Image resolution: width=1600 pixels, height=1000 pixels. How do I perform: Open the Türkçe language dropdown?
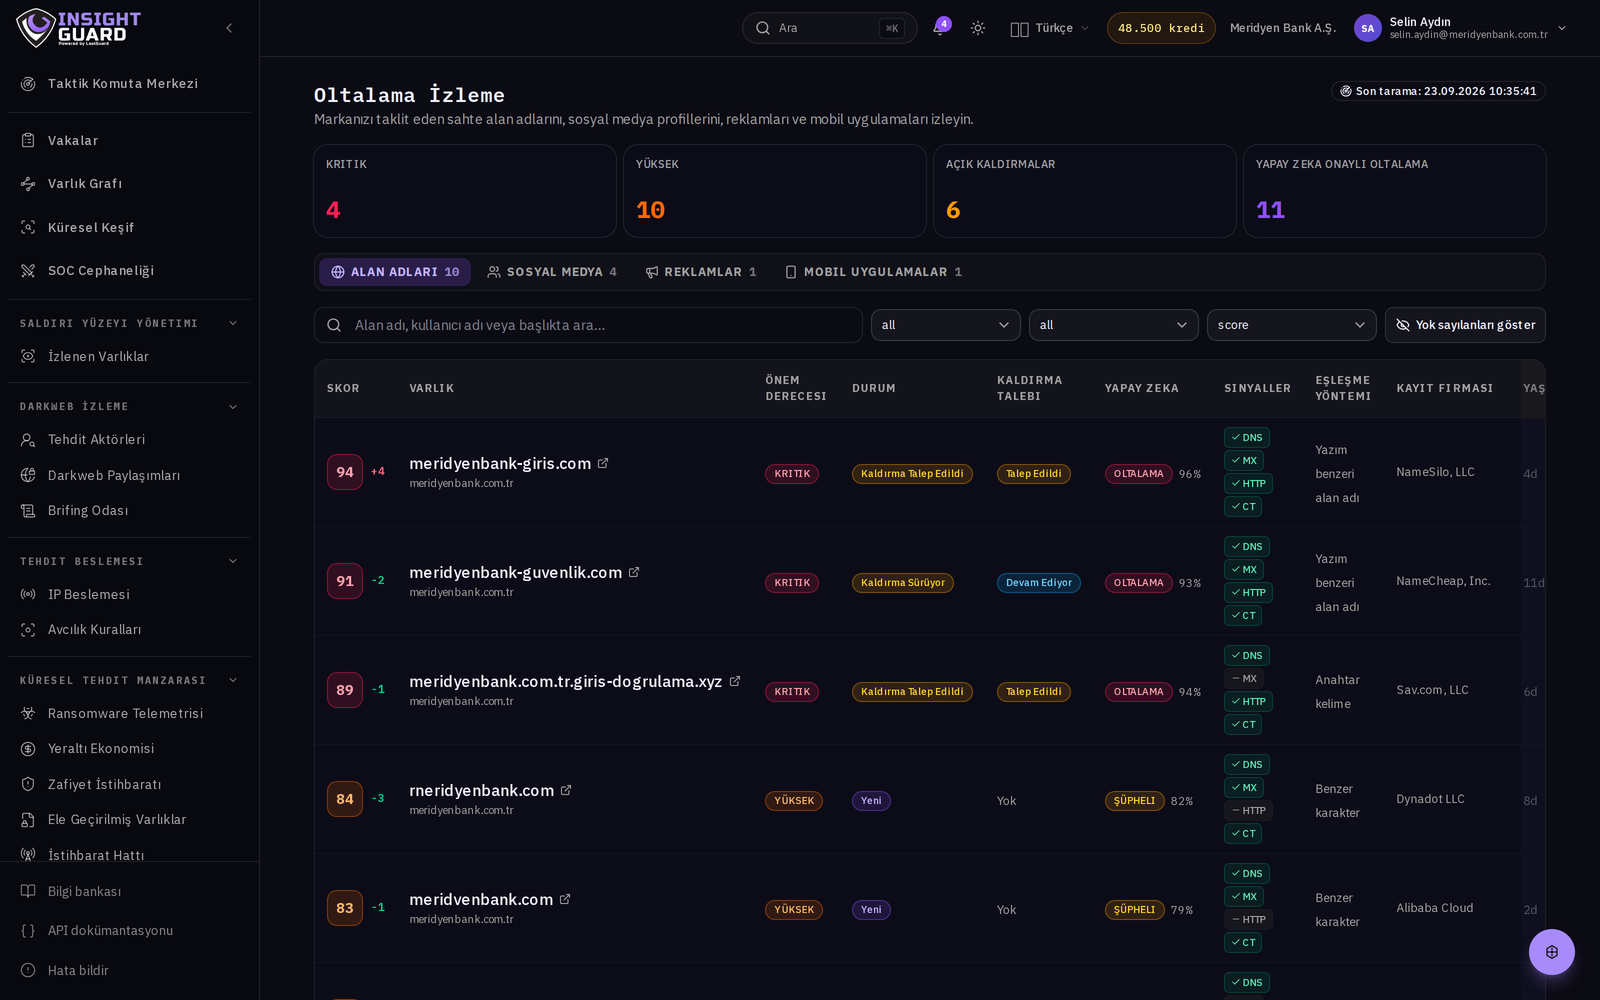1049,28
